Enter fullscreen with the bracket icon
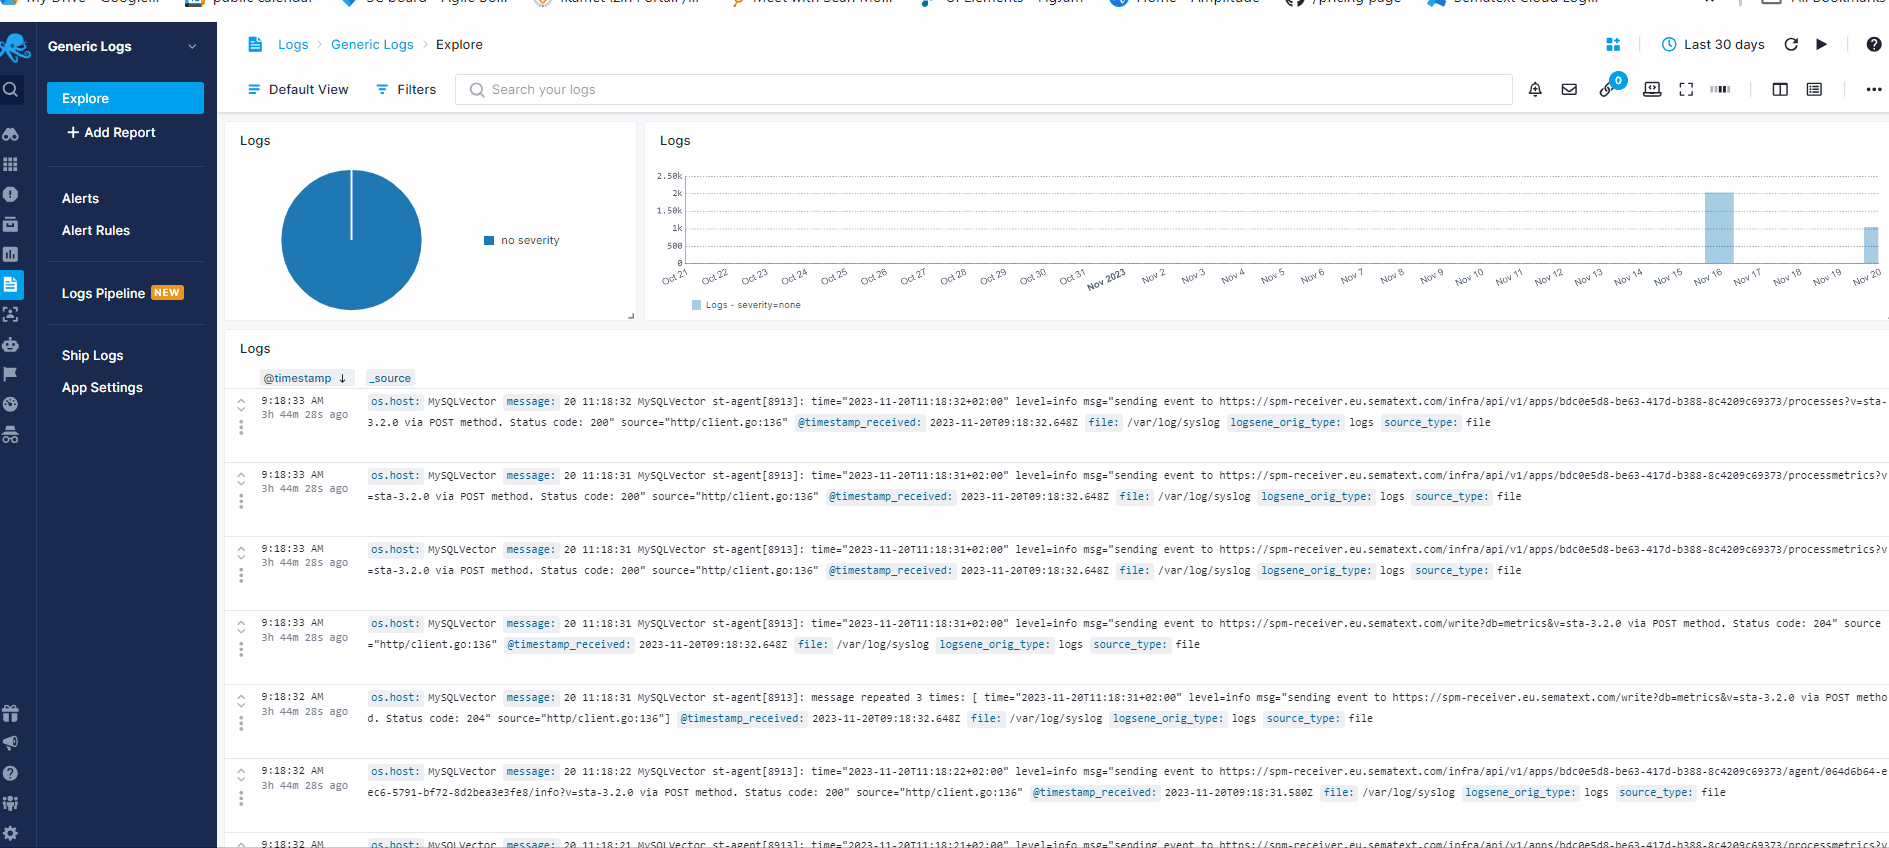The height and width of the screenshot is (848, 1889). 1686,90
